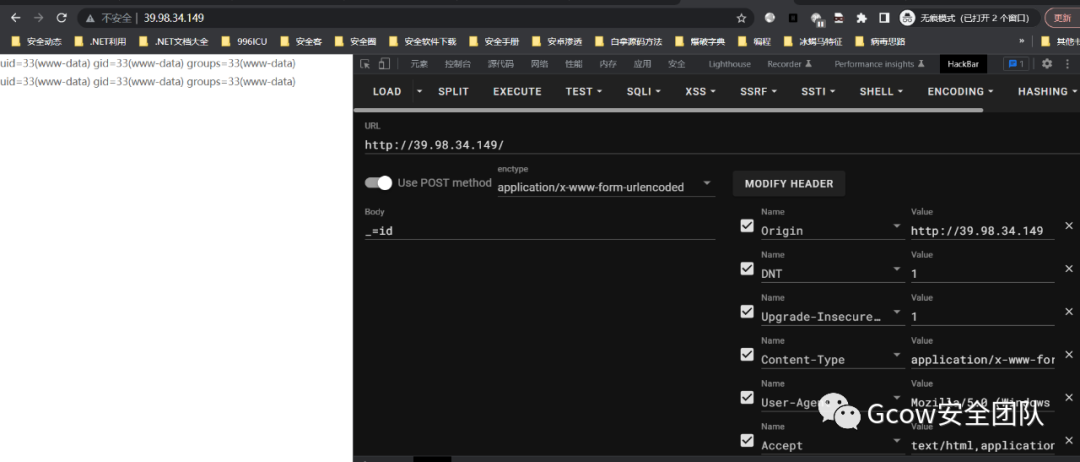Click the hacker-mask extension icon

(x=839, y=18)
